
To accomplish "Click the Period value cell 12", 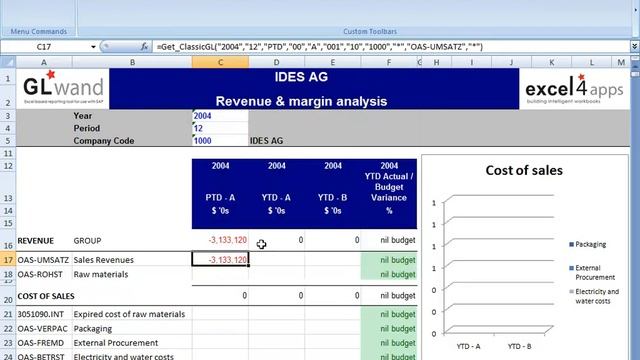I will coord(220,128).
